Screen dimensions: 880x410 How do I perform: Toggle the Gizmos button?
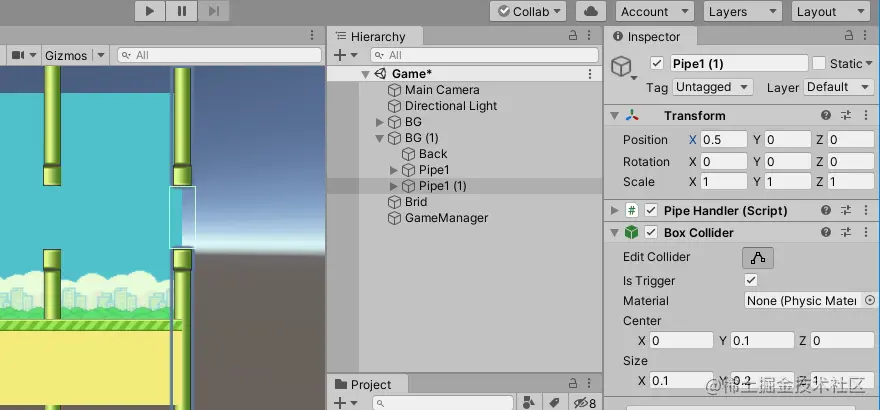click(66, 56)
